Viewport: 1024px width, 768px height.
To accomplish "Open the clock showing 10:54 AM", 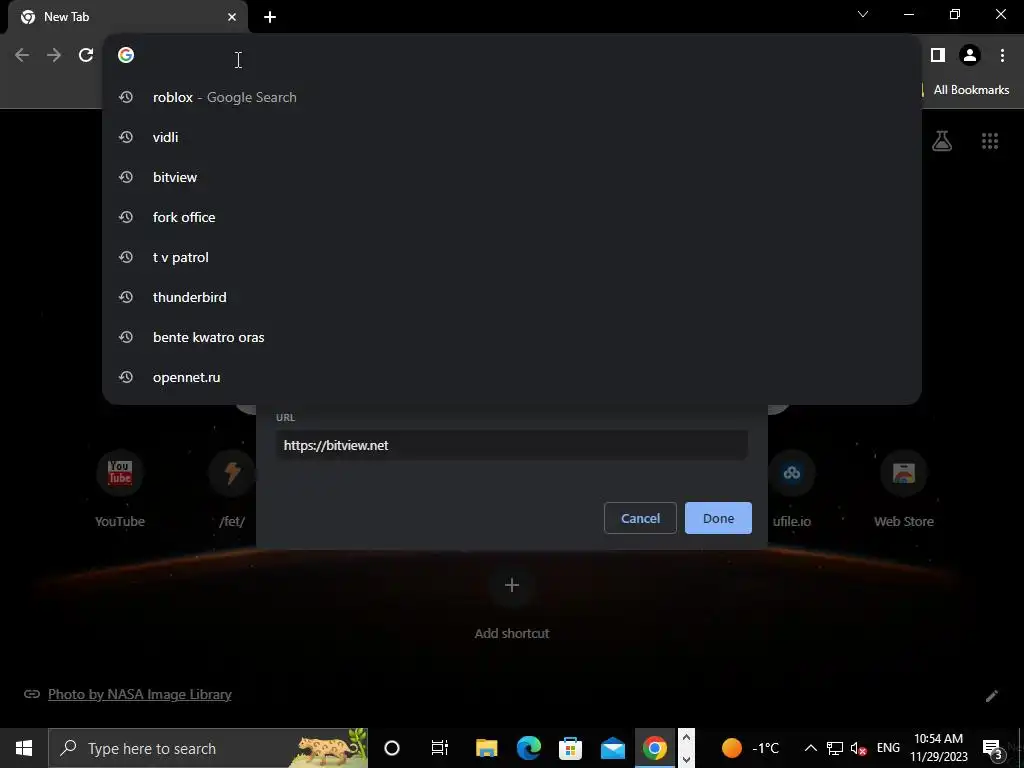I will (x=938, y=748).
